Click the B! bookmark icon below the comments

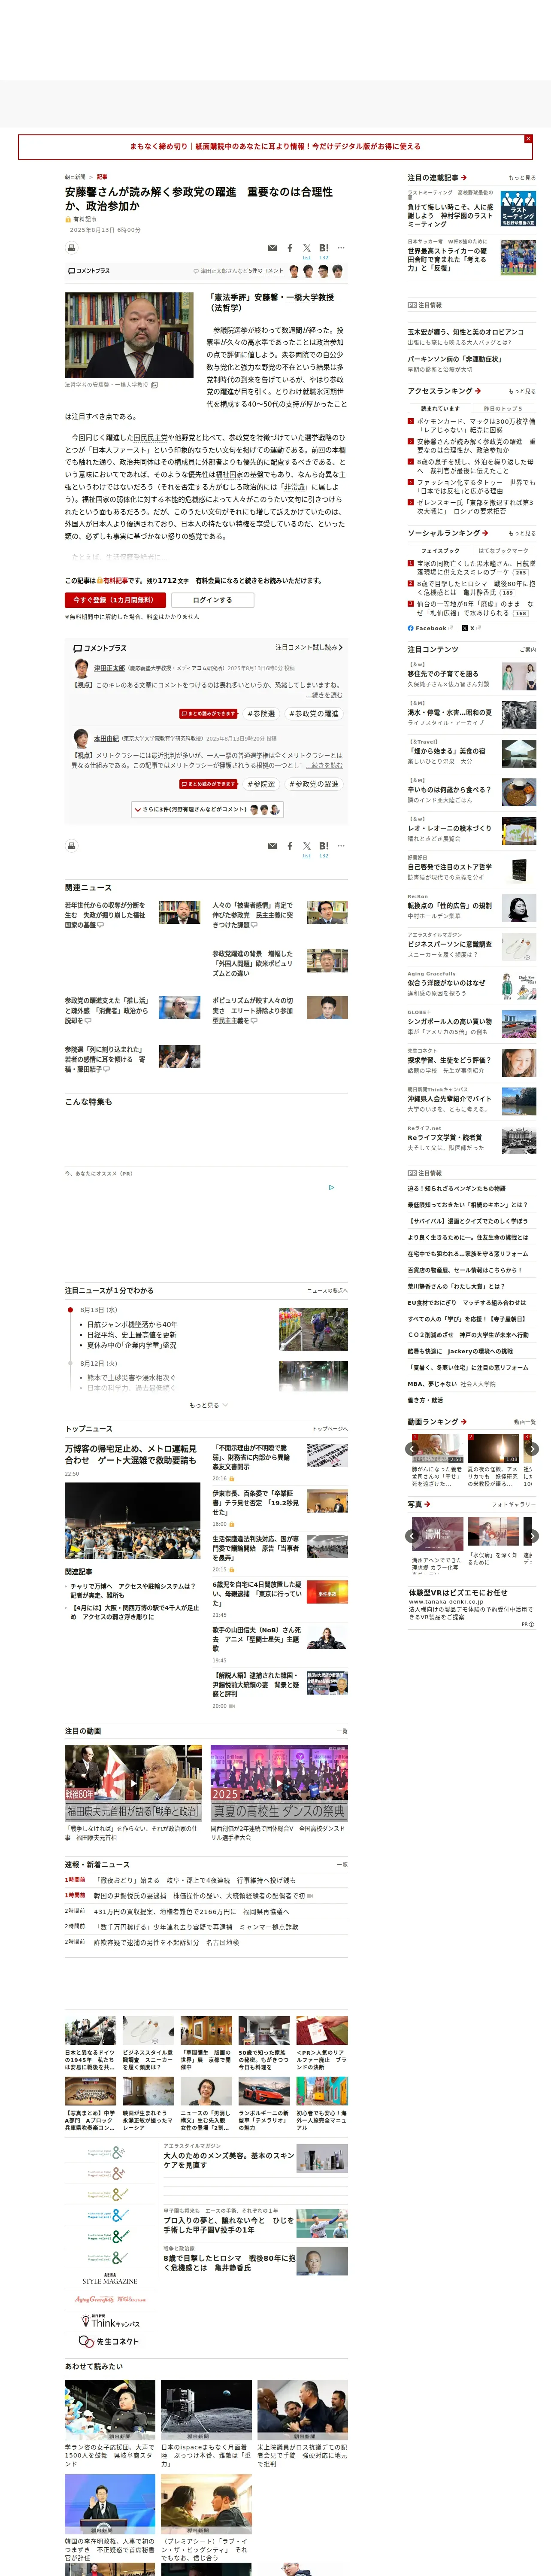324,846
